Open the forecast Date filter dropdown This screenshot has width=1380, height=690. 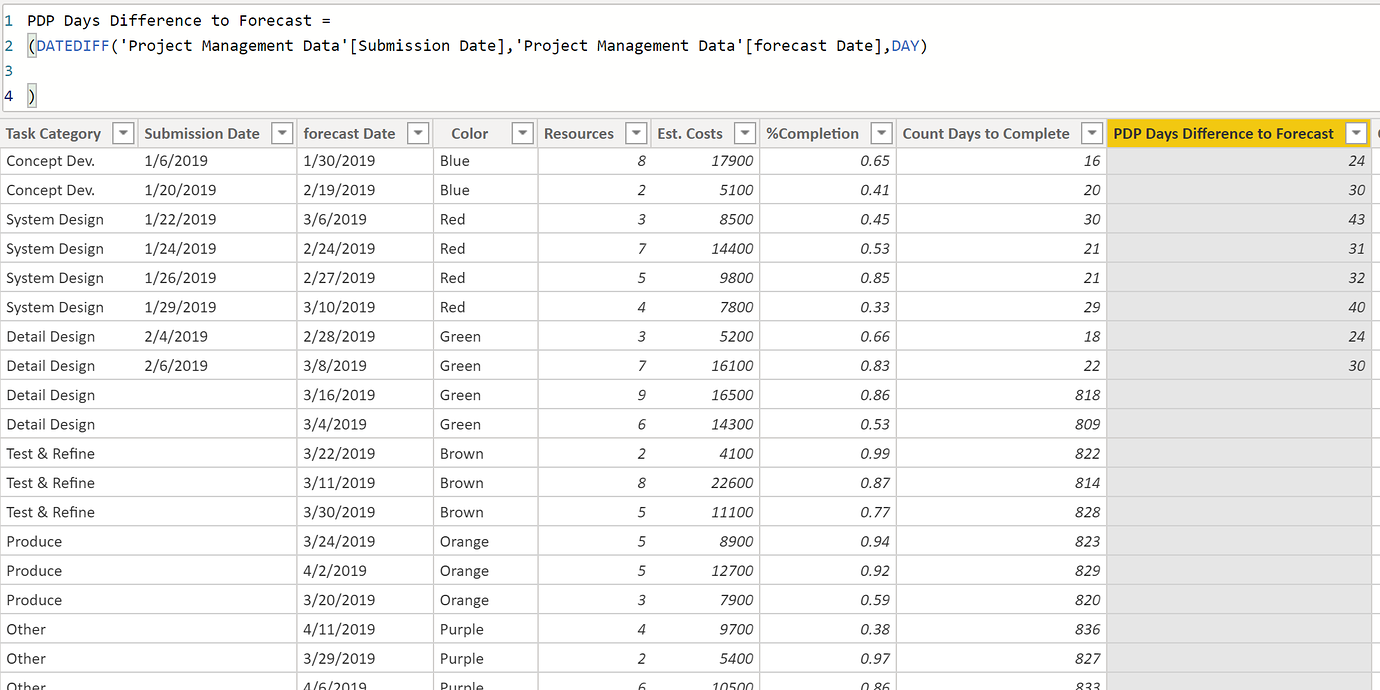pyautogui.click(x=418, y=133)
